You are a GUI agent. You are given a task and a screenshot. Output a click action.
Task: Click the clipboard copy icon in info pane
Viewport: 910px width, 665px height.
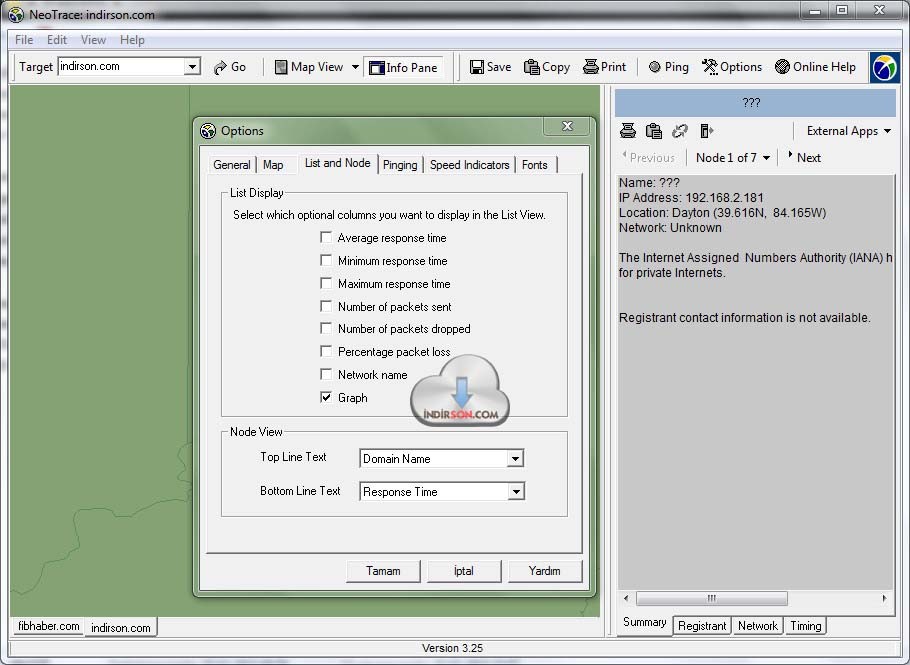click(653, 131)
